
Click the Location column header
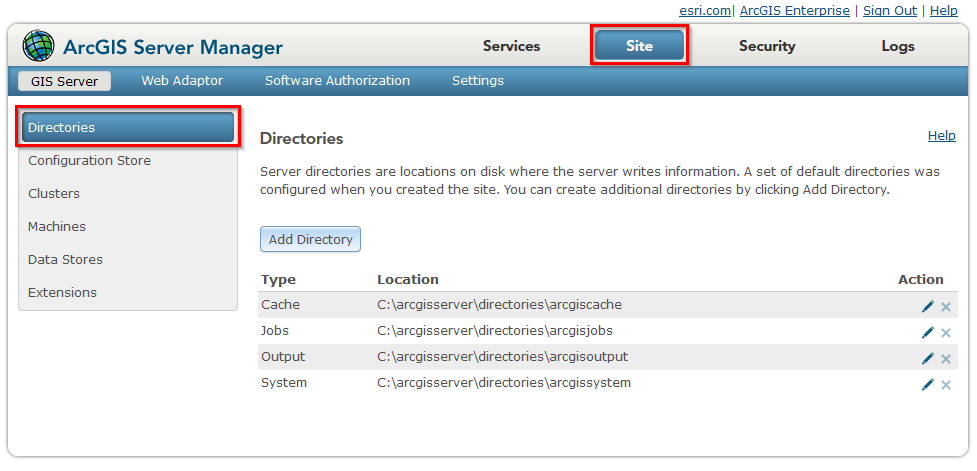coord(407,279)
